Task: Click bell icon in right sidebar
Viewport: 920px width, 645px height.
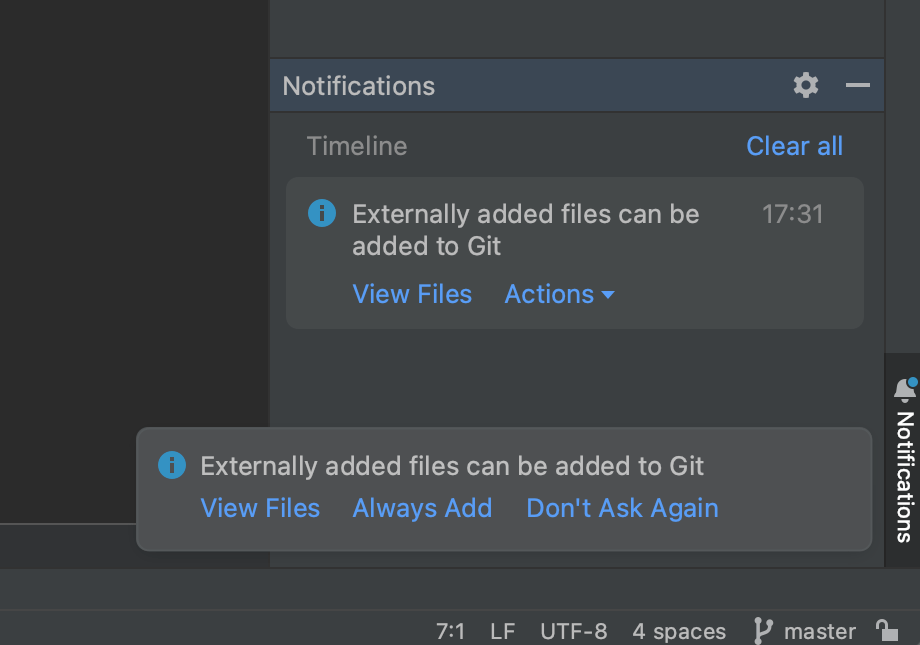Action: coord(905,390)
